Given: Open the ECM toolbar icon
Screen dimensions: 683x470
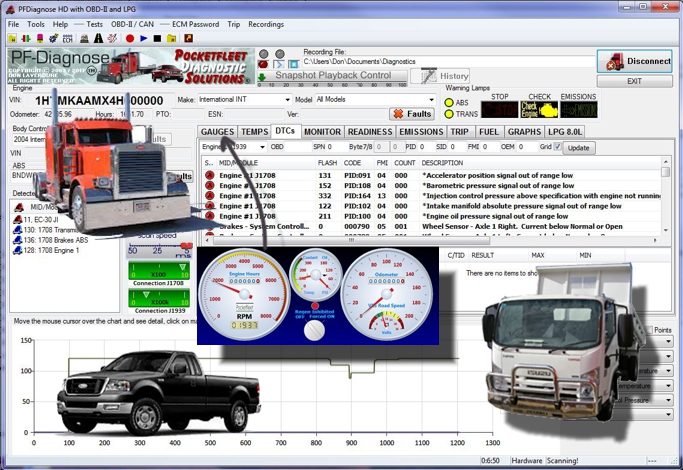Looking at the screenshot, I should click(68, 38).
